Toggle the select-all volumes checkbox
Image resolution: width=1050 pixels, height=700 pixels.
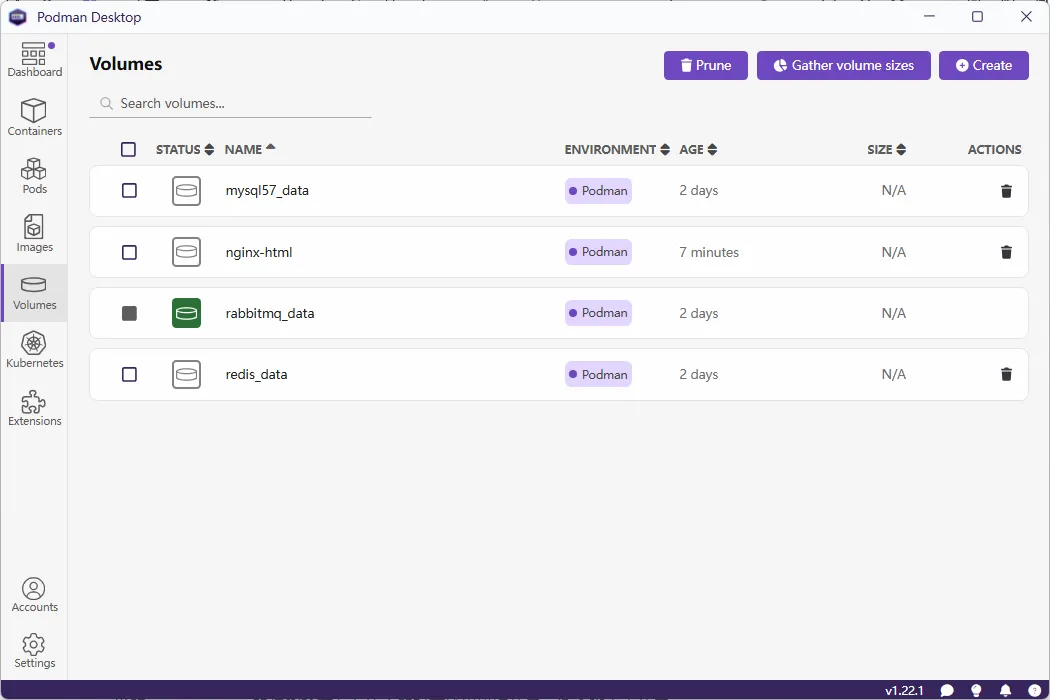[128, 149]
